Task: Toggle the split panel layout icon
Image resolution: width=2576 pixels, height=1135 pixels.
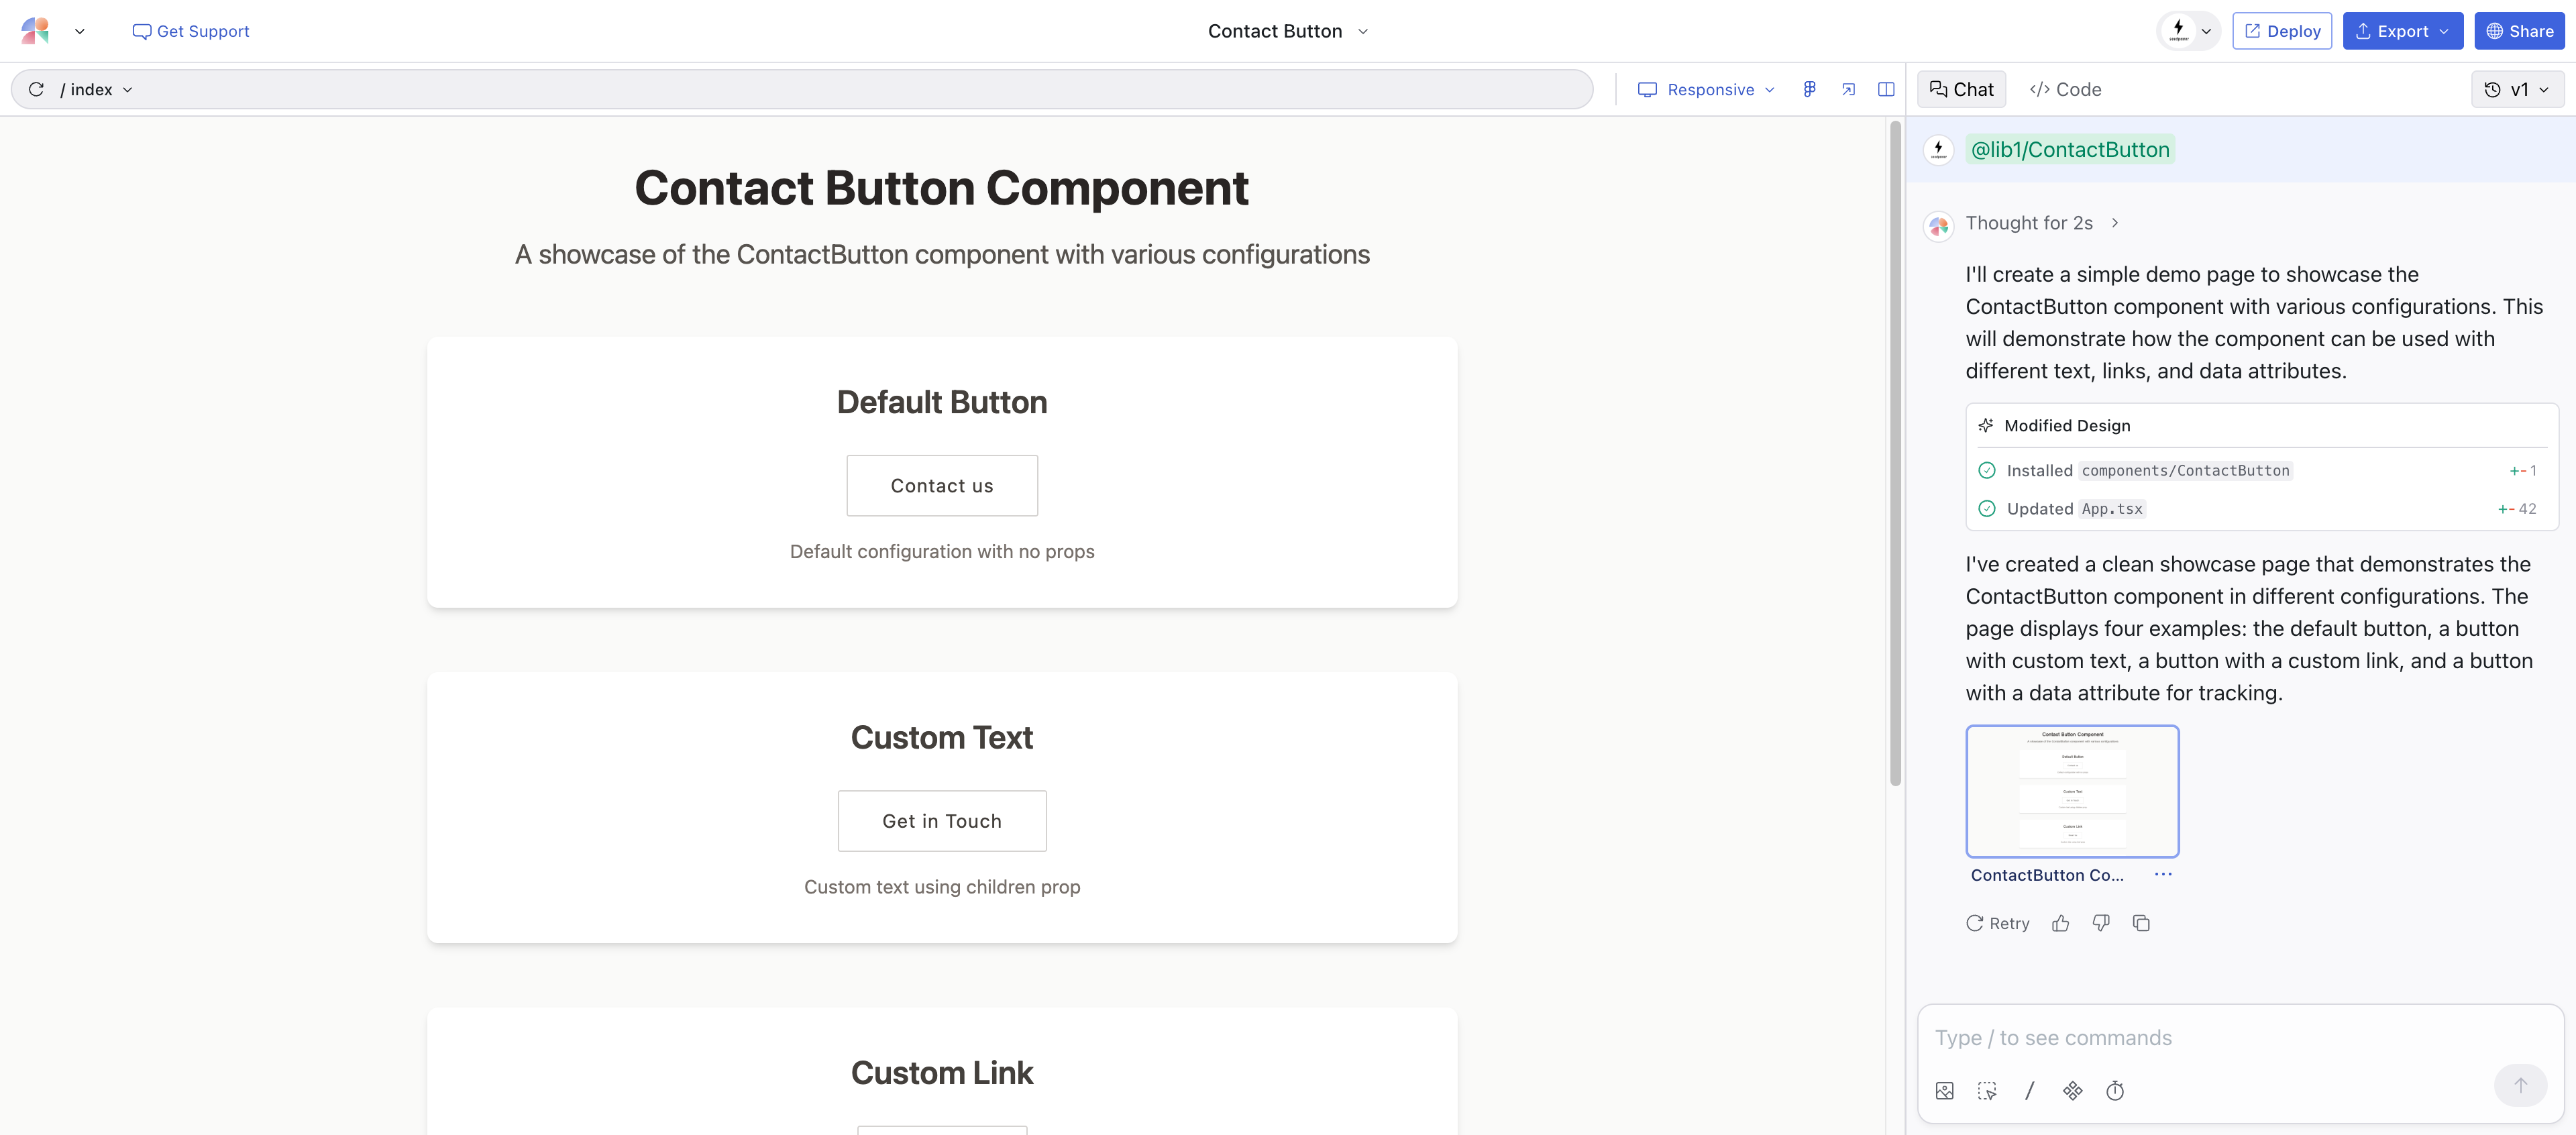Action: point(1886,89)
